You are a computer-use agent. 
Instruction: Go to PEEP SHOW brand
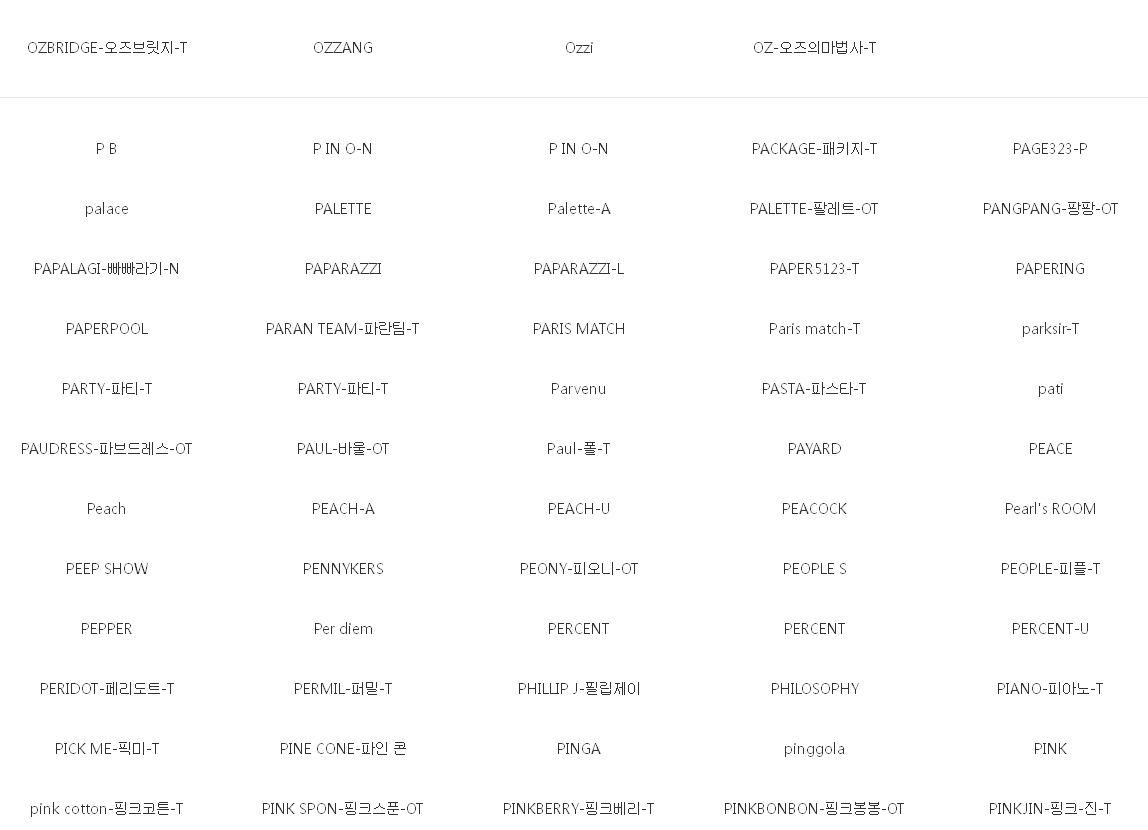pyautogui.click(x=107, y=569)
